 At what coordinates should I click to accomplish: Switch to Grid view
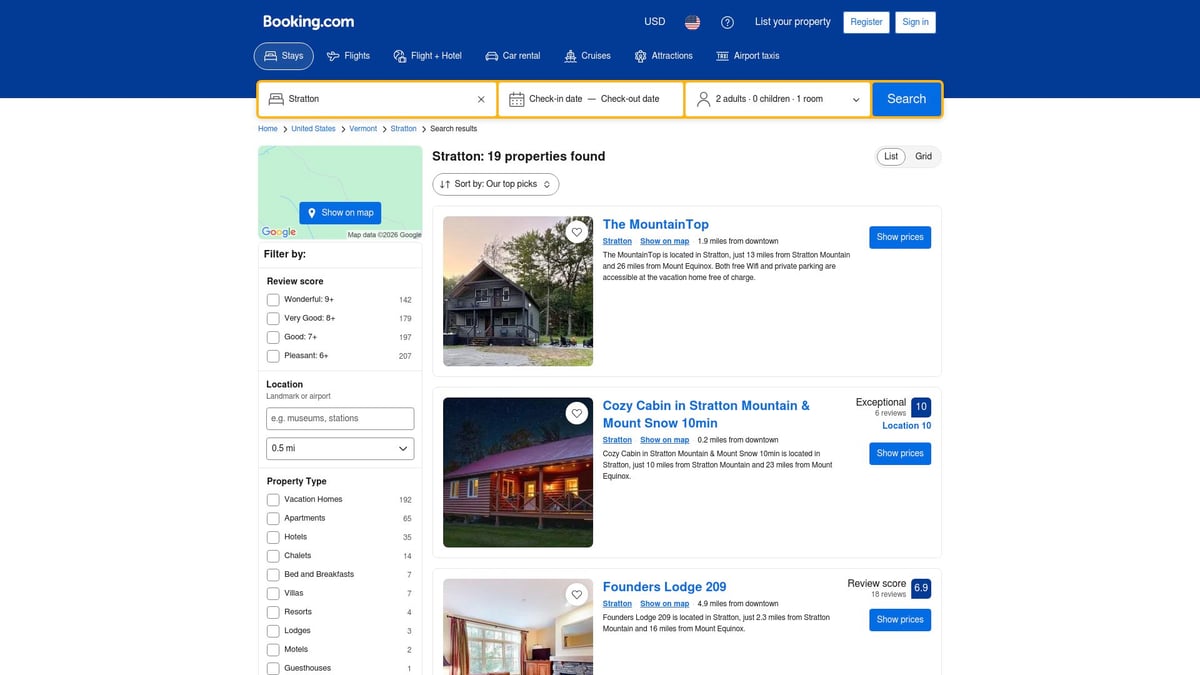[923, 156]
